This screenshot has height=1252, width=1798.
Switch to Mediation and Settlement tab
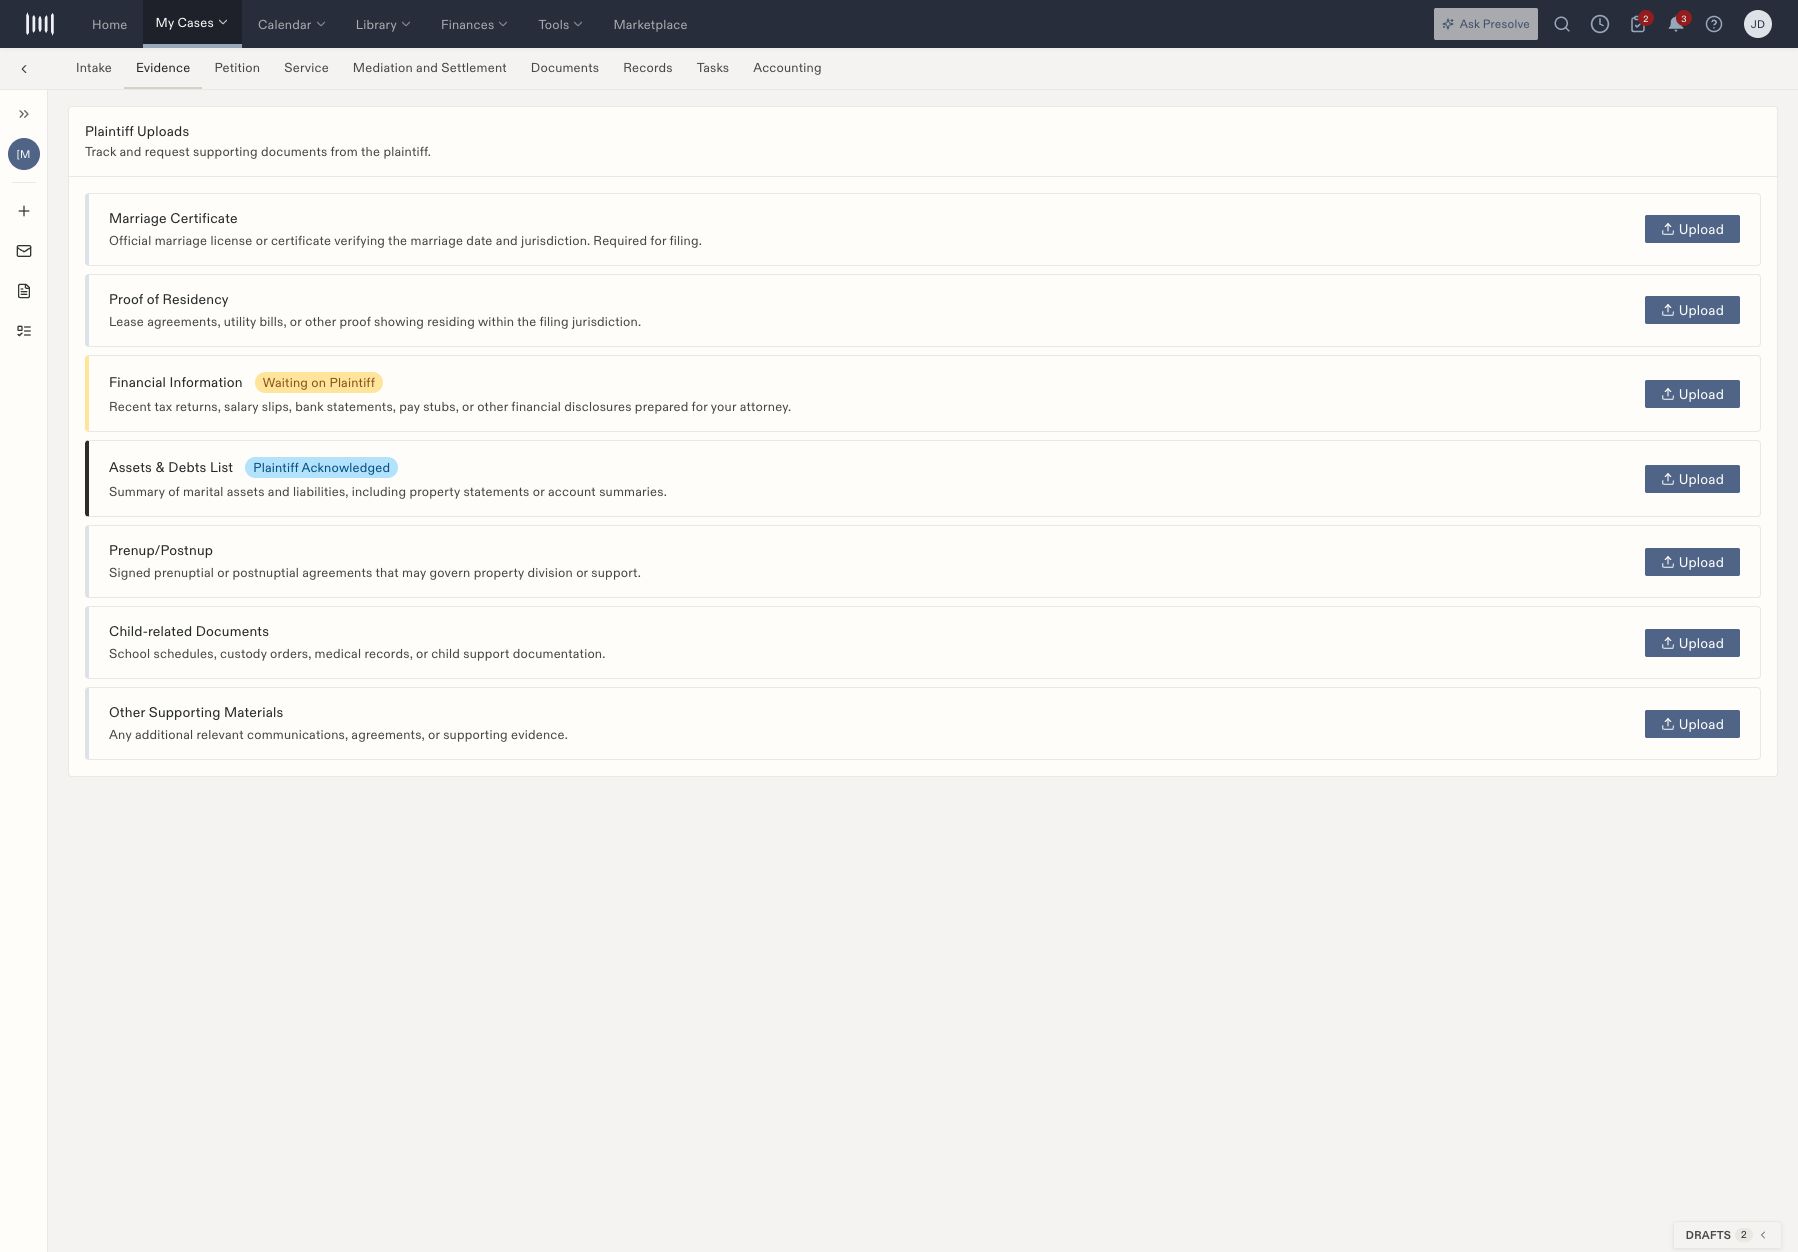430,68
